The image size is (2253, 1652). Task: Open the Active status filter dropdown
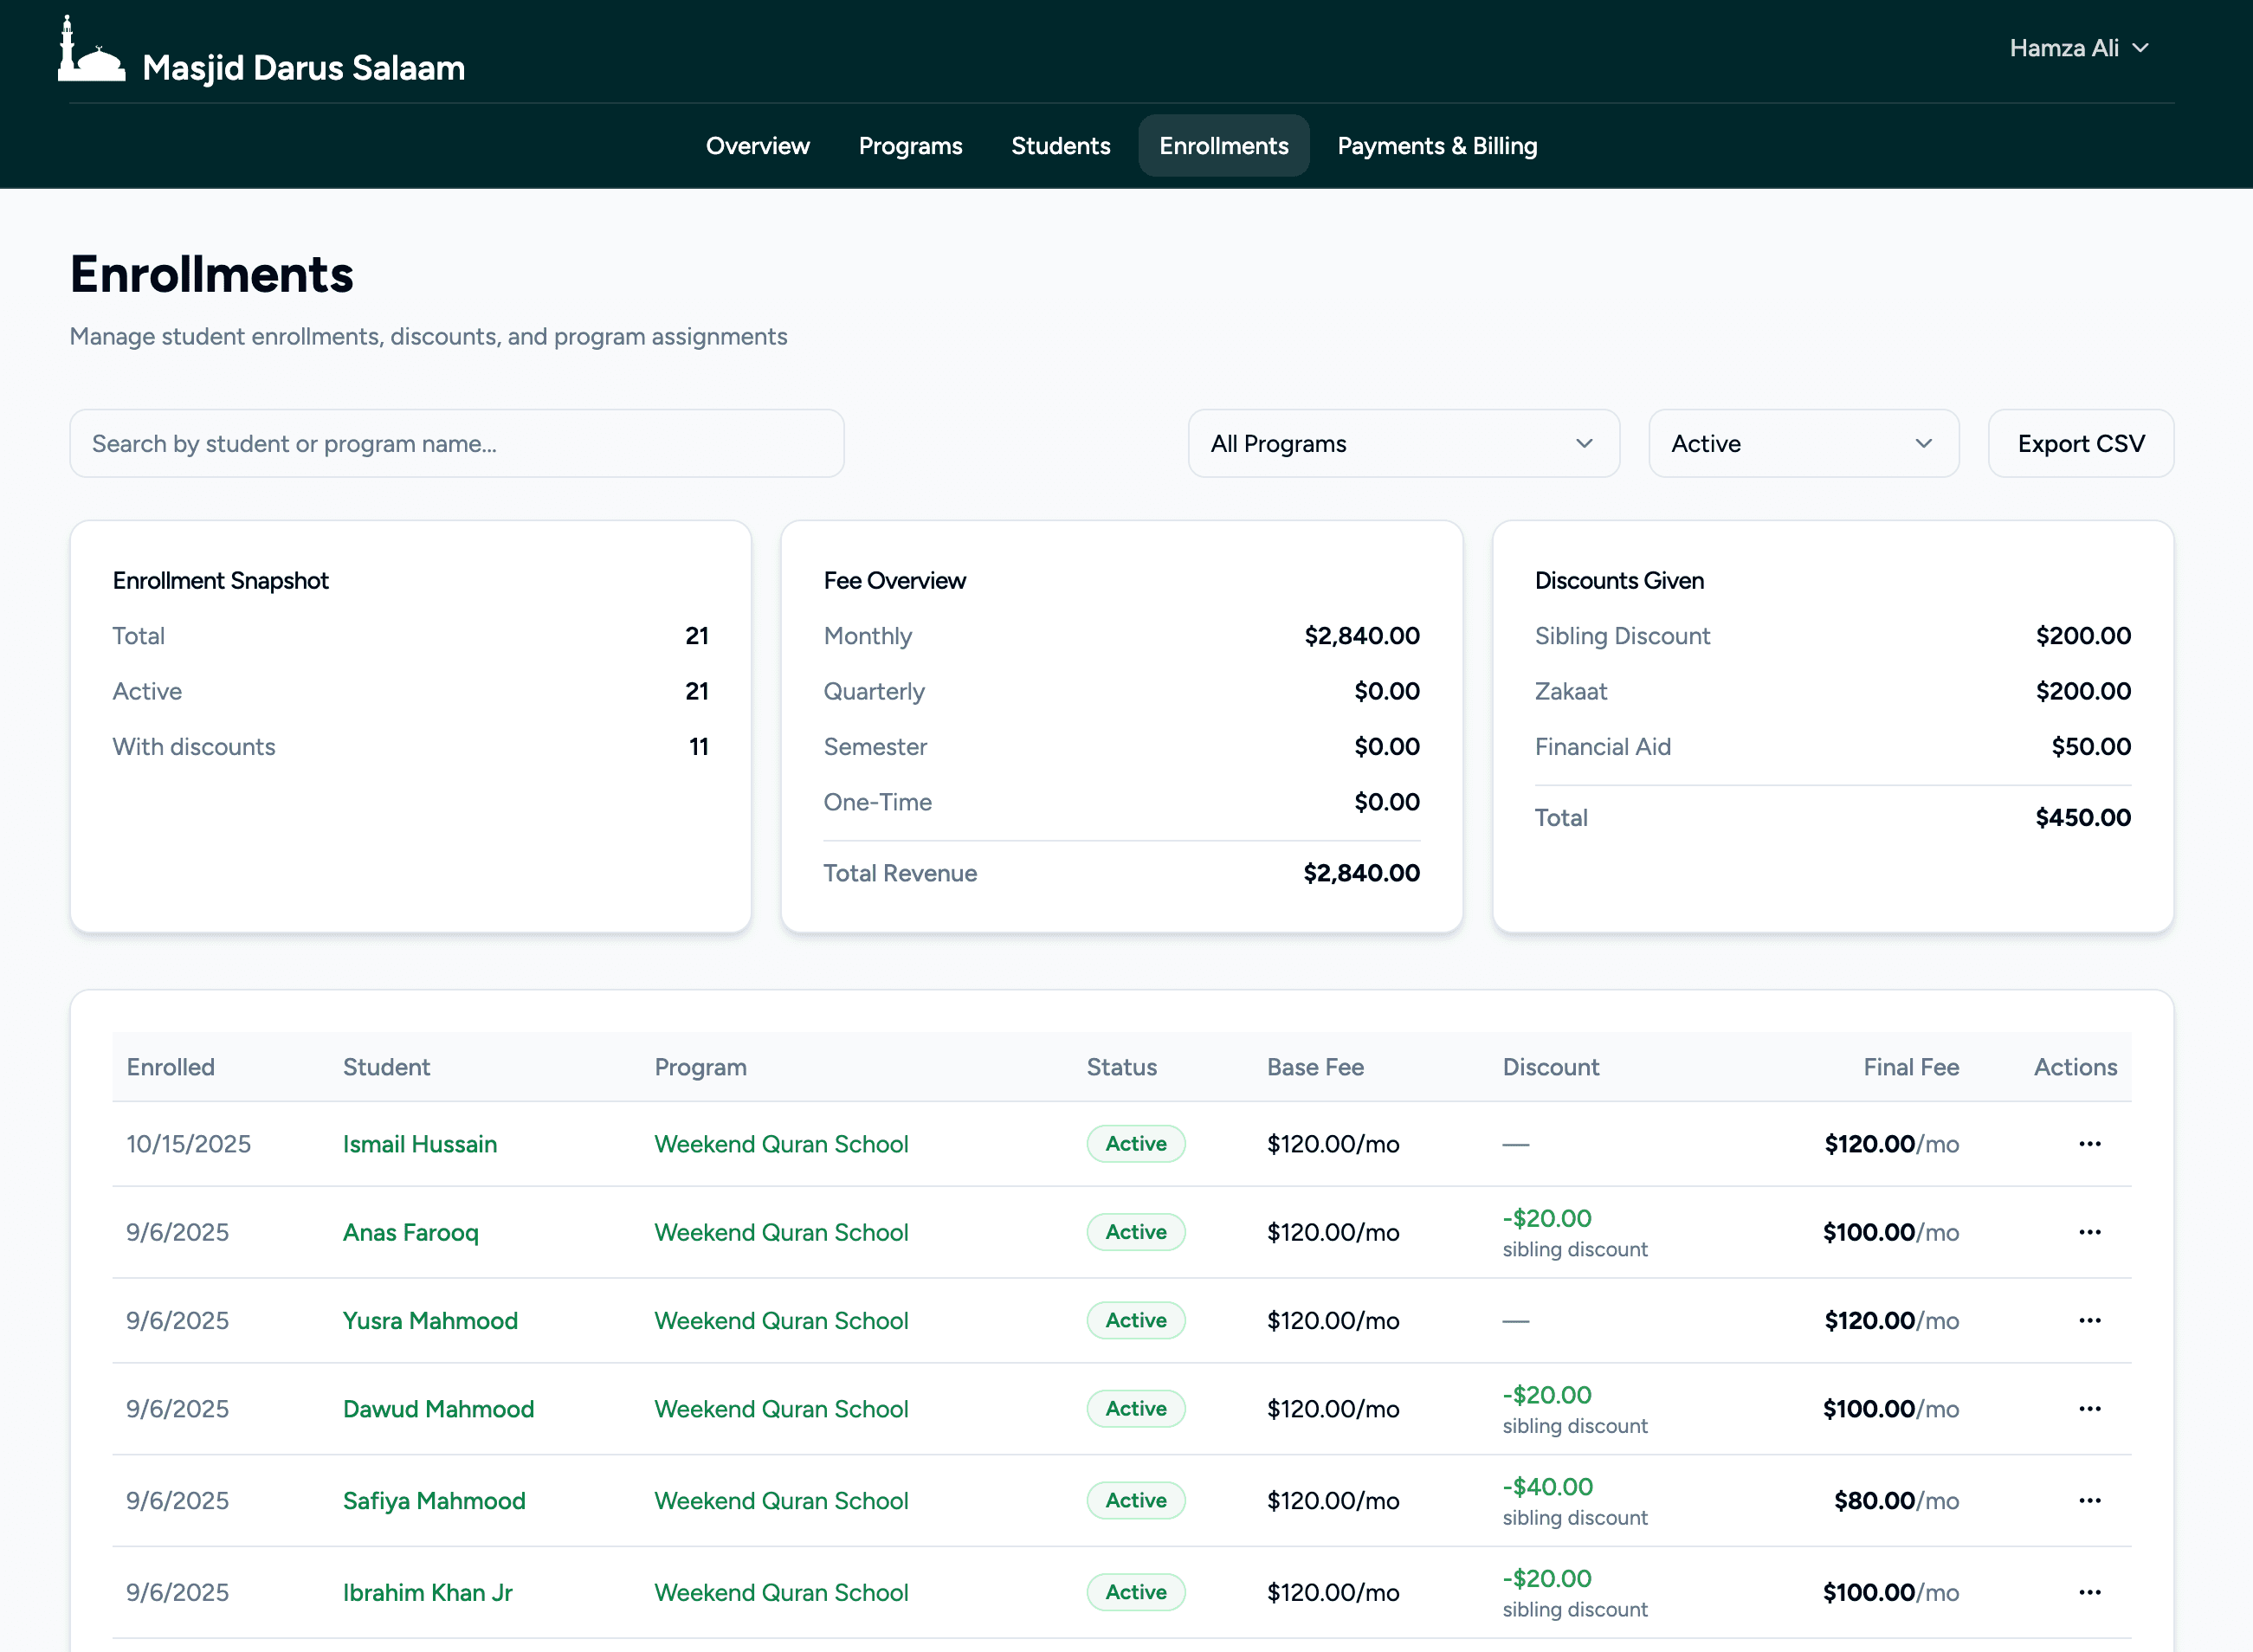pyautogui.click(x=1802, y=443)
